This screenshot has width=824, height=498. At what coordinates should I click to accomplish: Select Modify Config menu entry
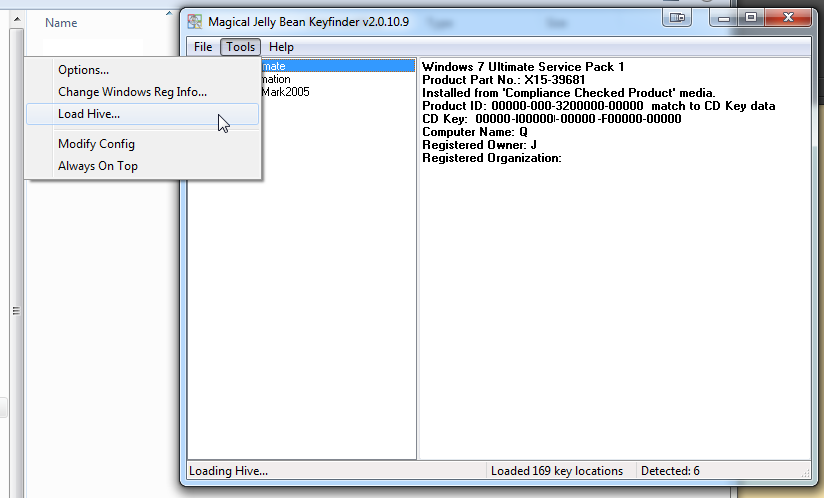point(143,144)
